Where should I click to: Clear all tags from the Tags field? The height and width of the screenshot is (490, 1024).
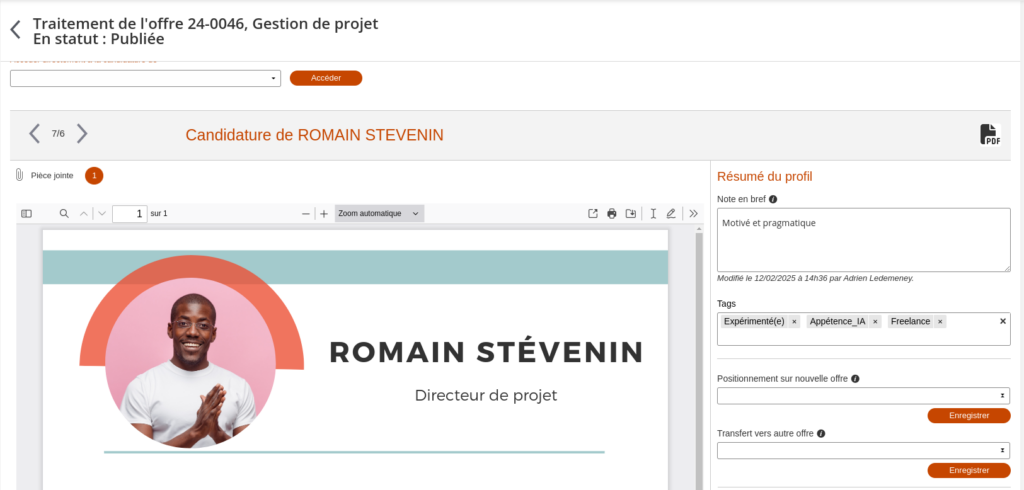[x=1002, y=321]
